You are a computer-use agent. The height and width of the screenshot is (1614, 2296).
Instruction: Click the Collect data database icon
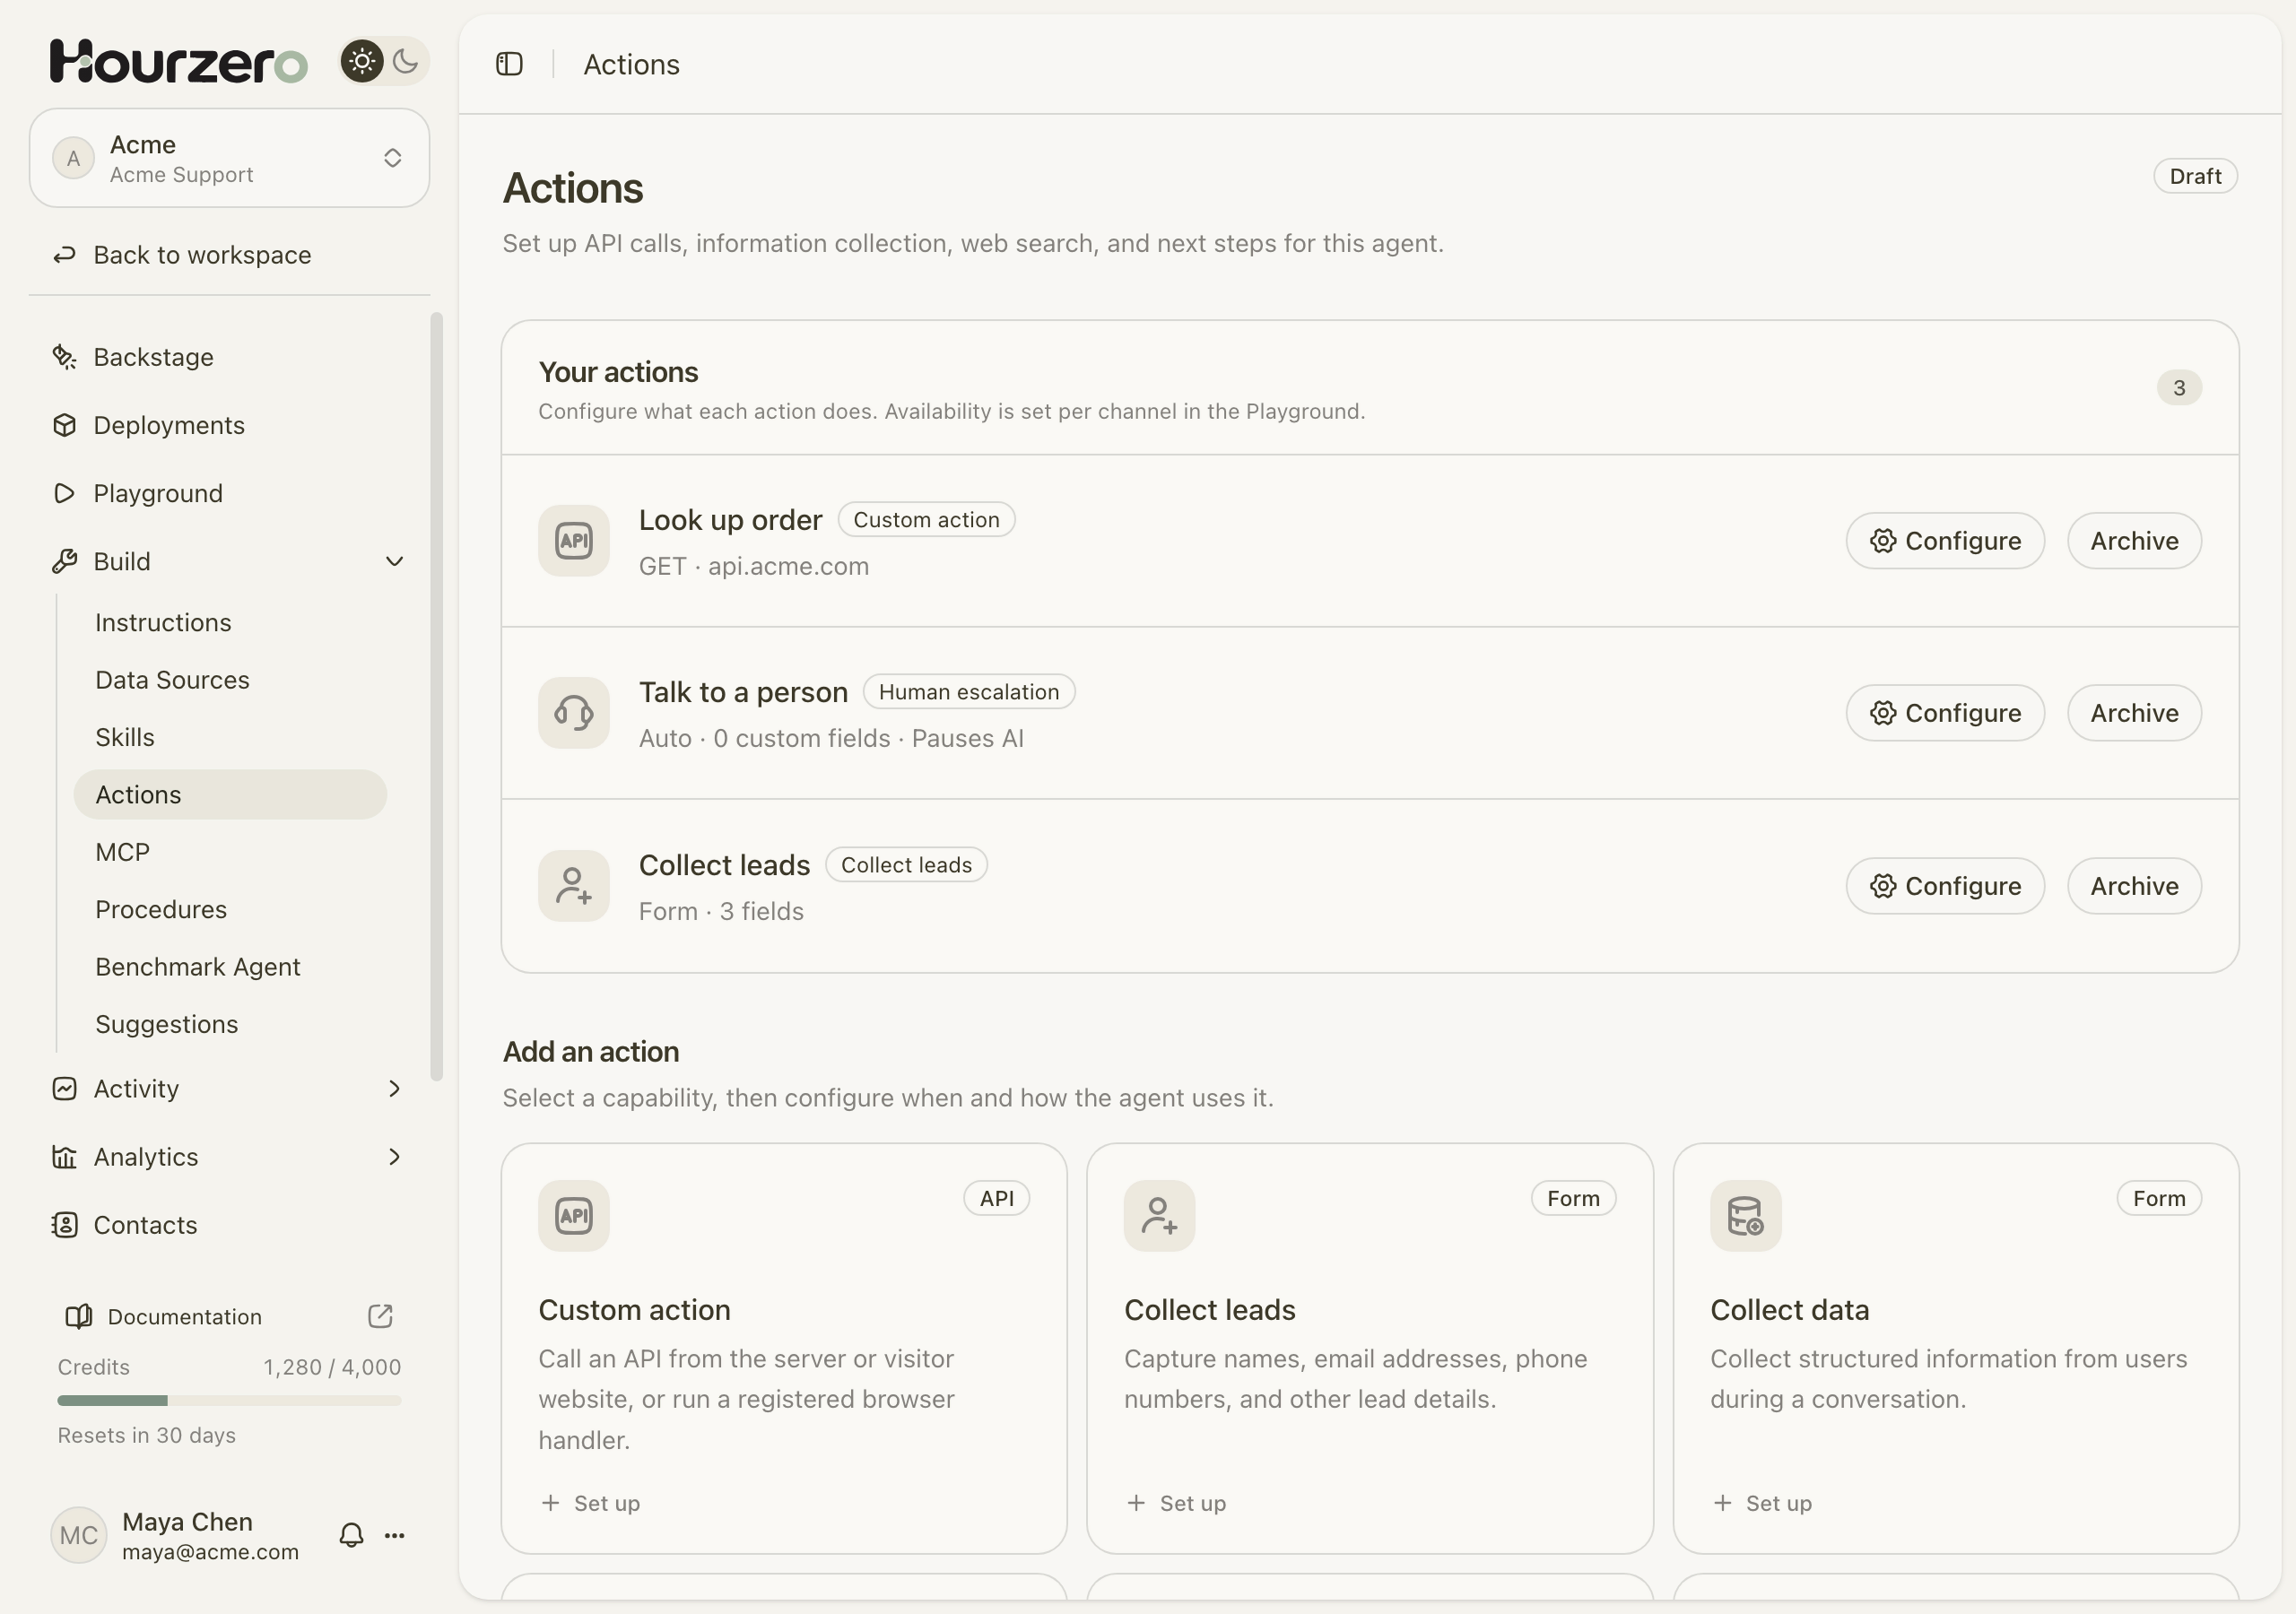click(1746, 1216)
